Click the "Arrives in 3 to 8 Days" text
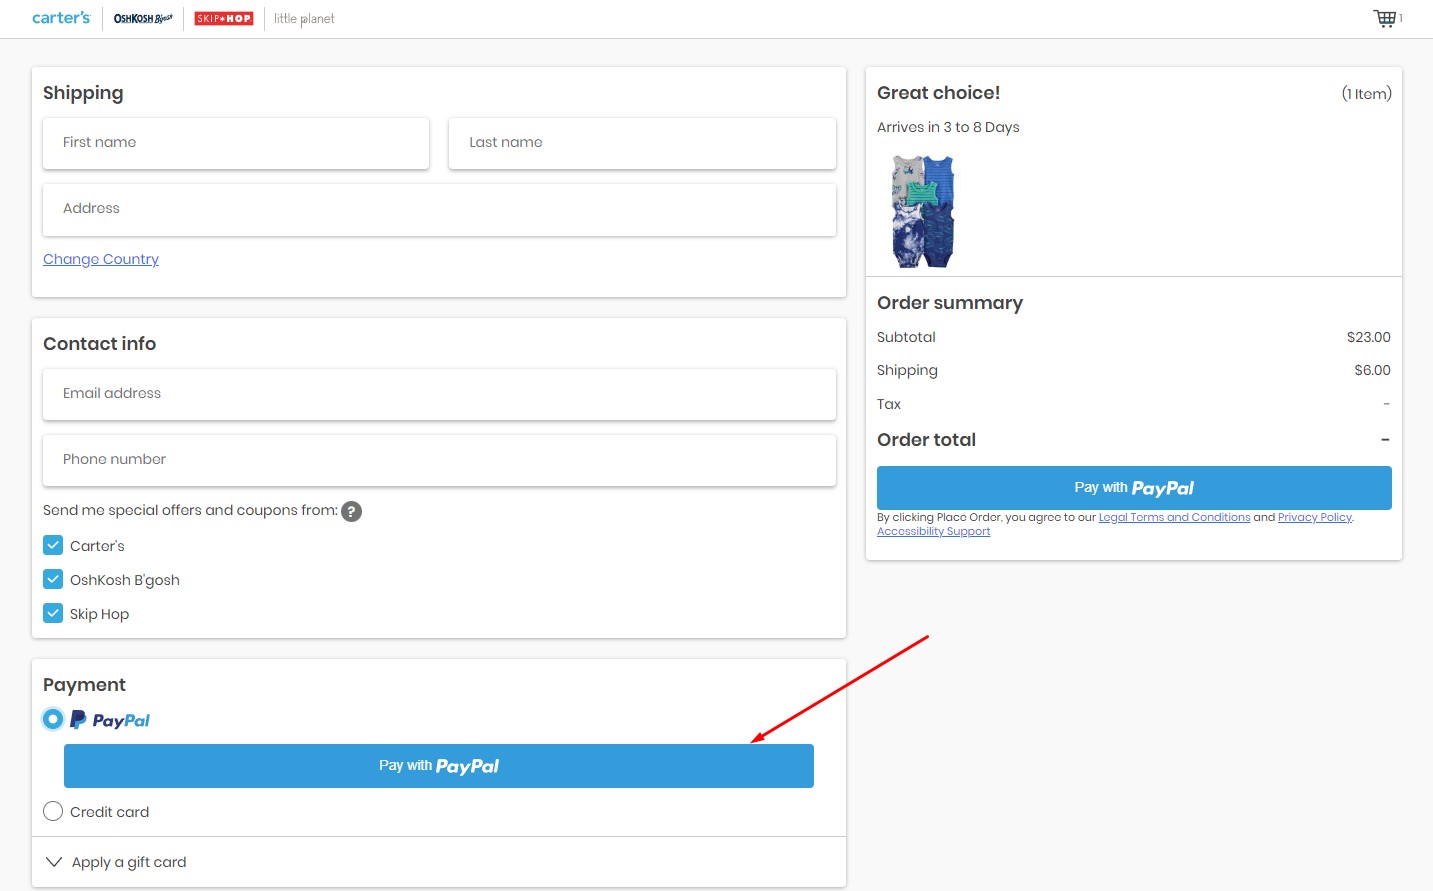 click(x=948, y=127)
